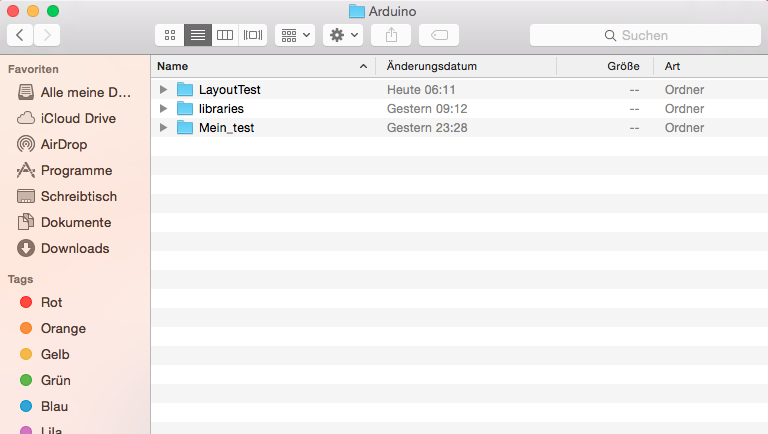The width and height of the screenshot is (768, 434).
Task: Select the Grün tag
Action: click(45, 380)
